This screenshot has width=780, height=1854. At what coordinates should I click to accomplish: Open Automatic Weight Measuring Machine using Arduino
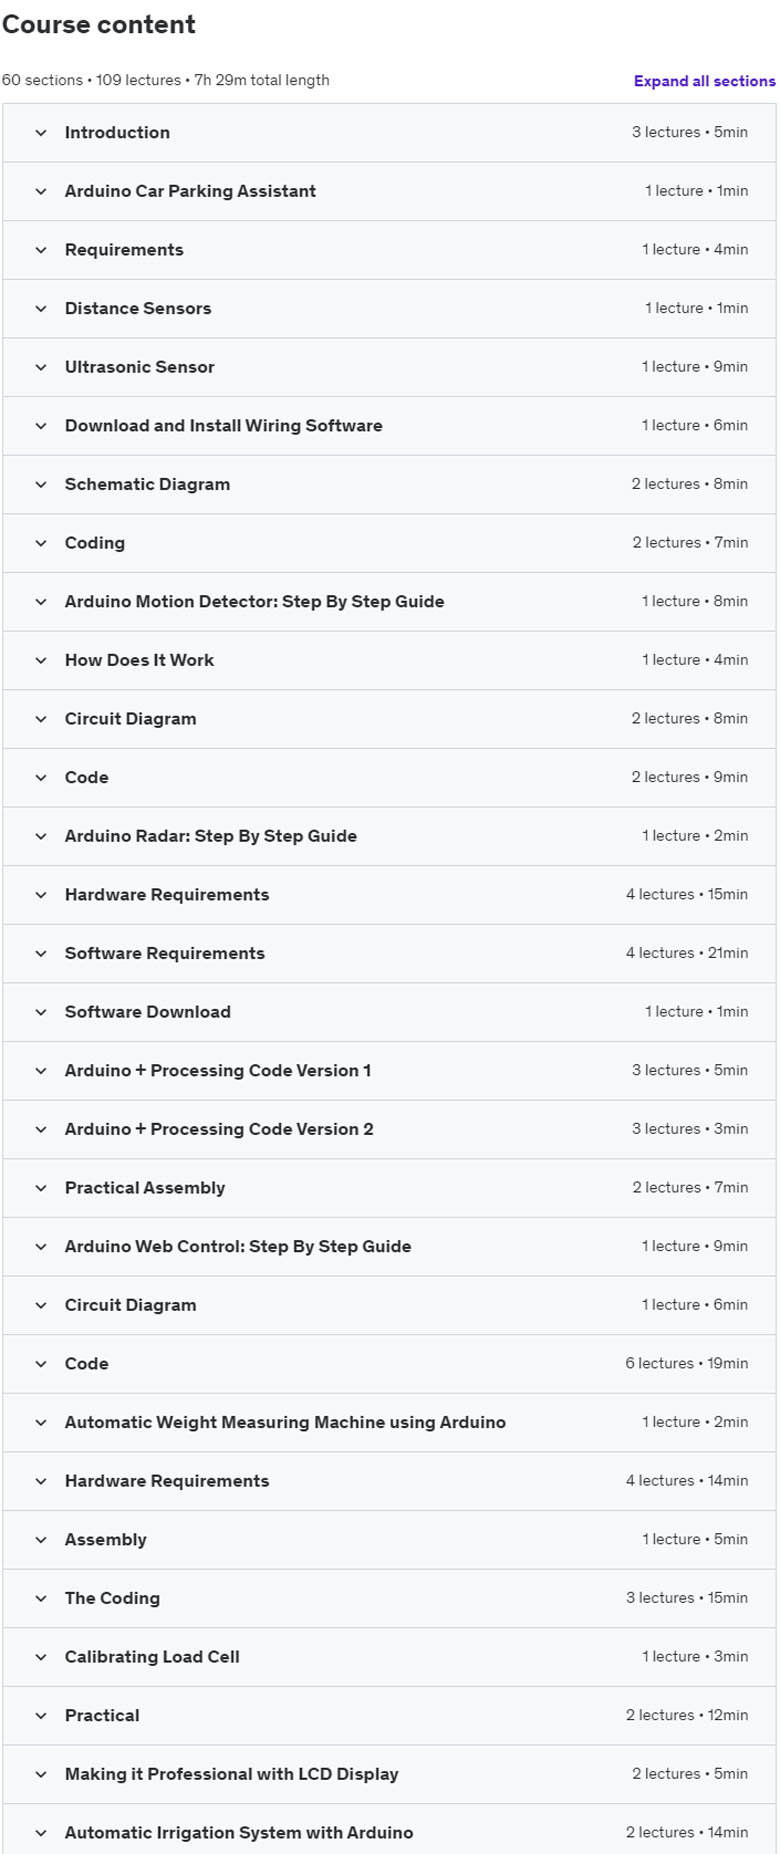[285, 1422]
